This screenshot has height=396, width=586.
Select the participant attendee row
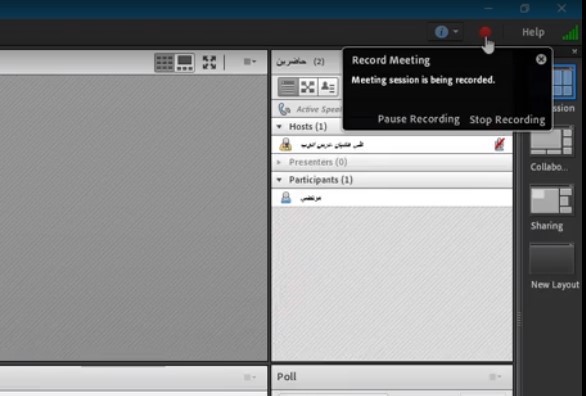pyautogui.click(x=392, y=198)
